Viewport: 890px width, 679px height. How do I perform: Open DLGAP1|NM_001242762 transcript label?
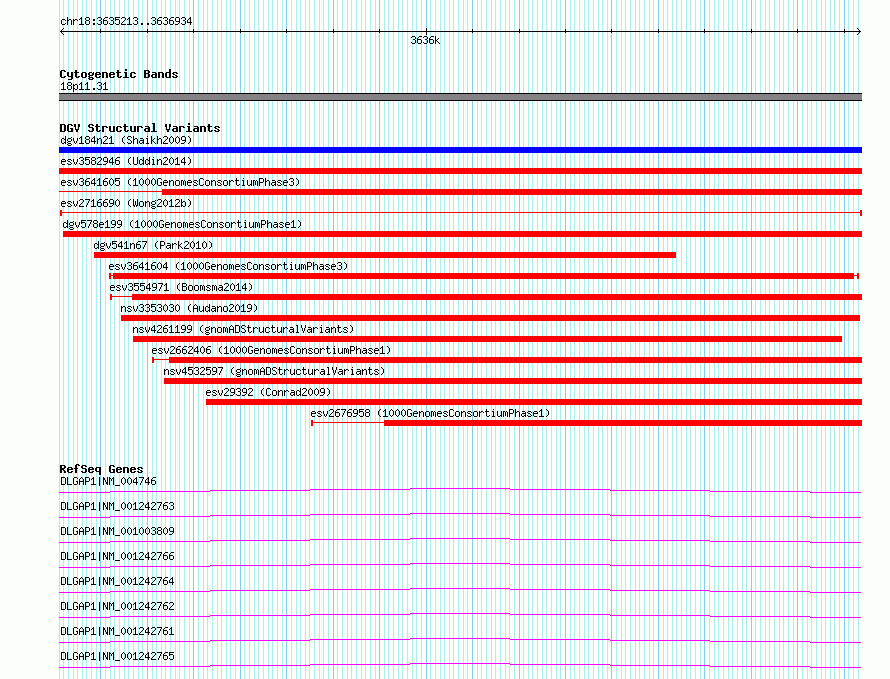[117, 606]
